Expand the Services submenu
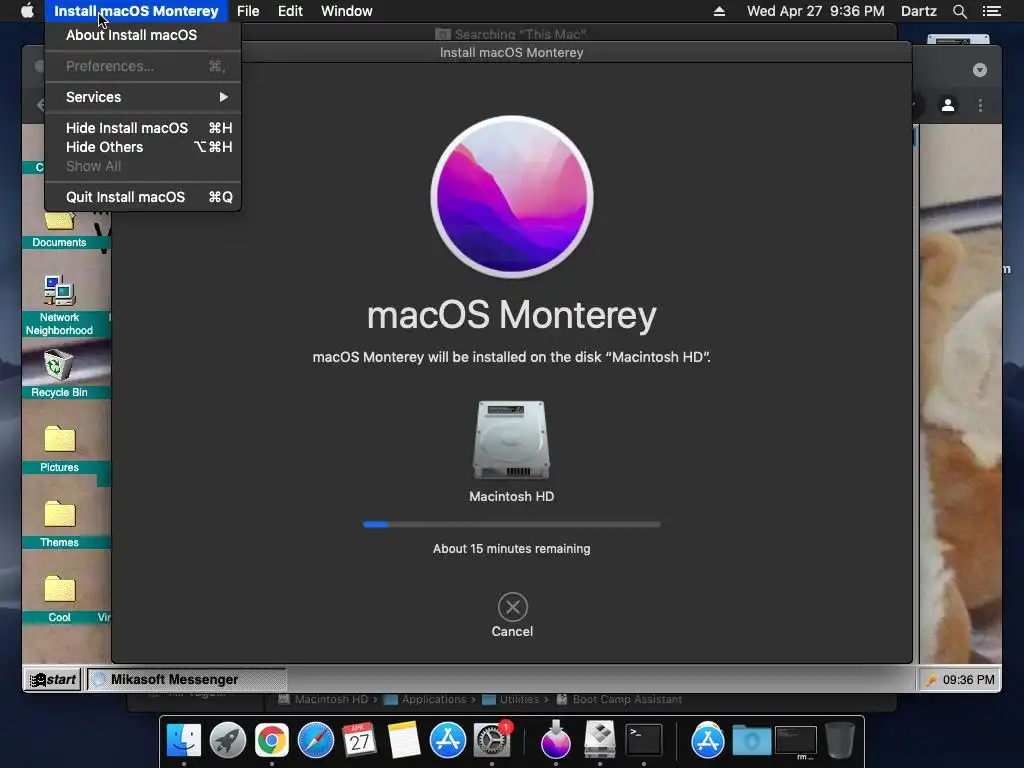The width and height of the screenshot is (1024, 768). point(143,97)
